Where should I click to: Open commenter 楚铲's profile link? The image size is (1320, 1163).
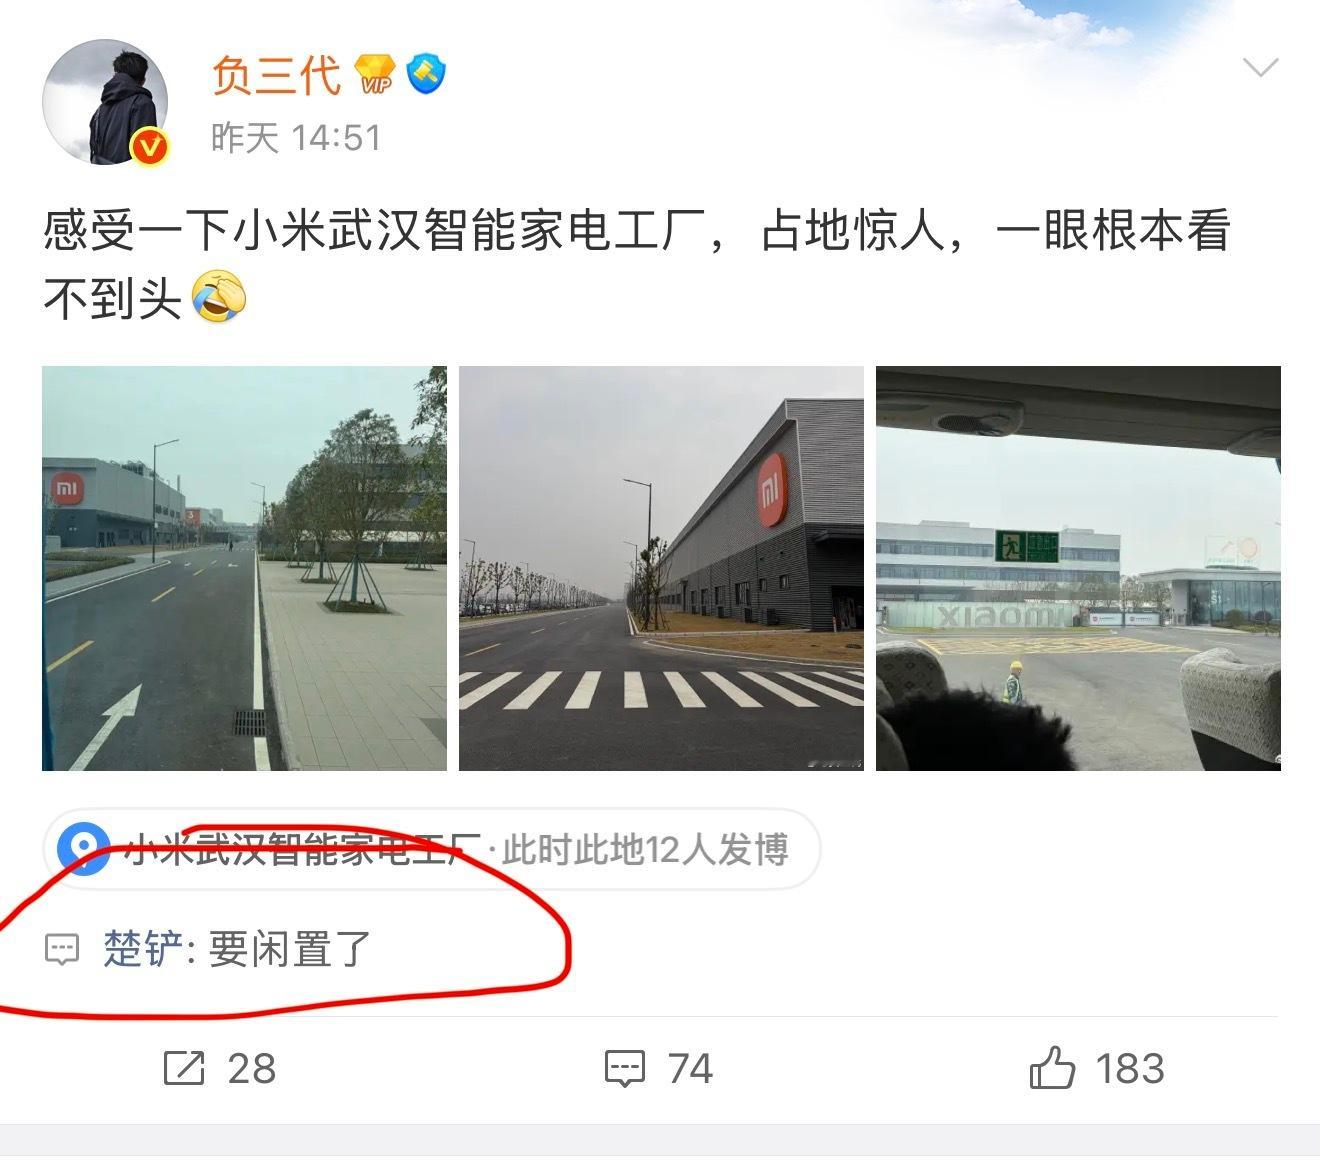(x=143, y=948)
